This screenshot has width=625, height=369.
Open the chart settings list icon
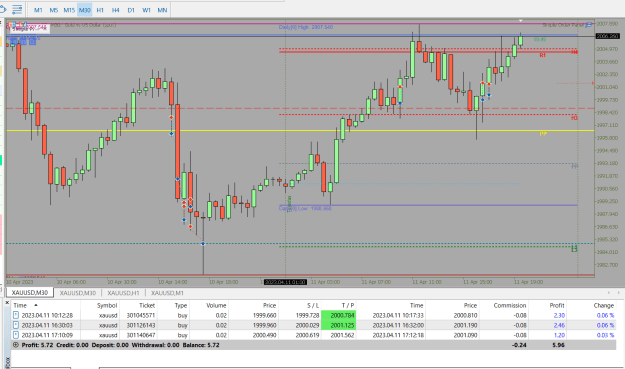pyautogui.click(x=17, y=9)
